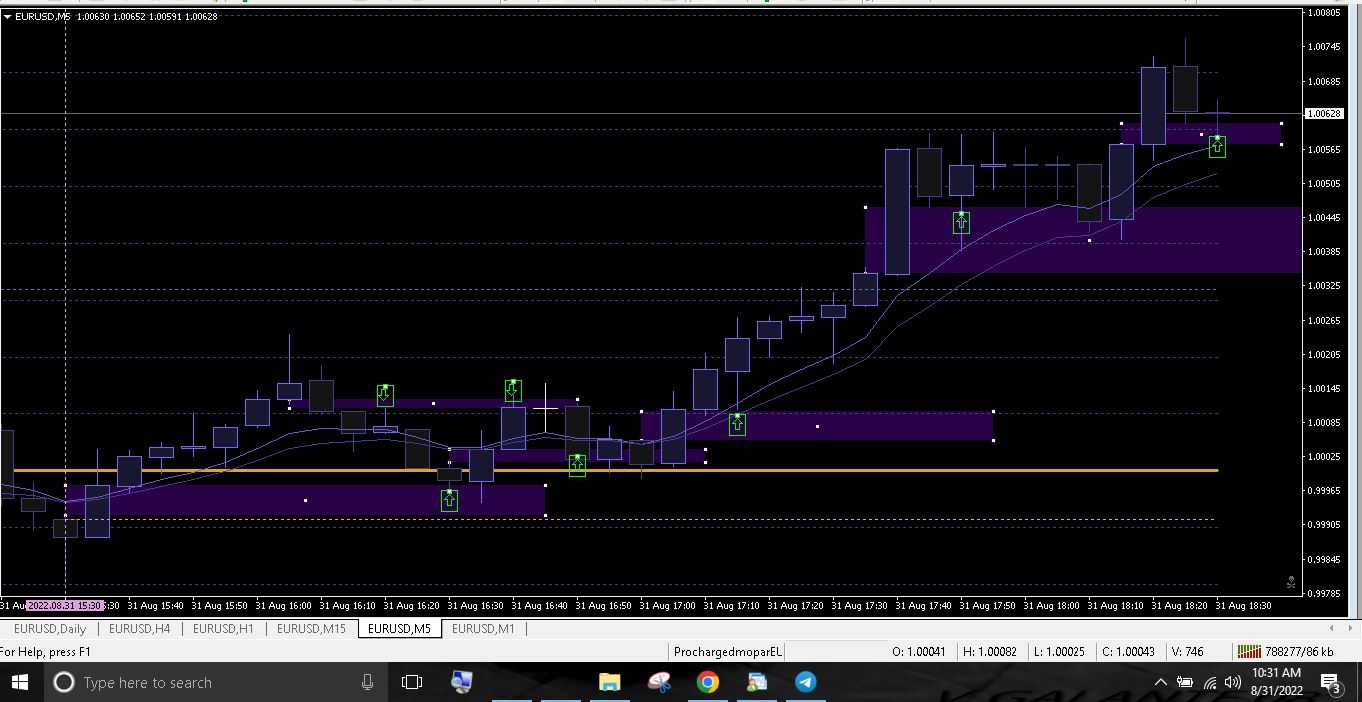Click the latest buy arrow near 18:30
1362x702 pixels.
[1217, 146]
